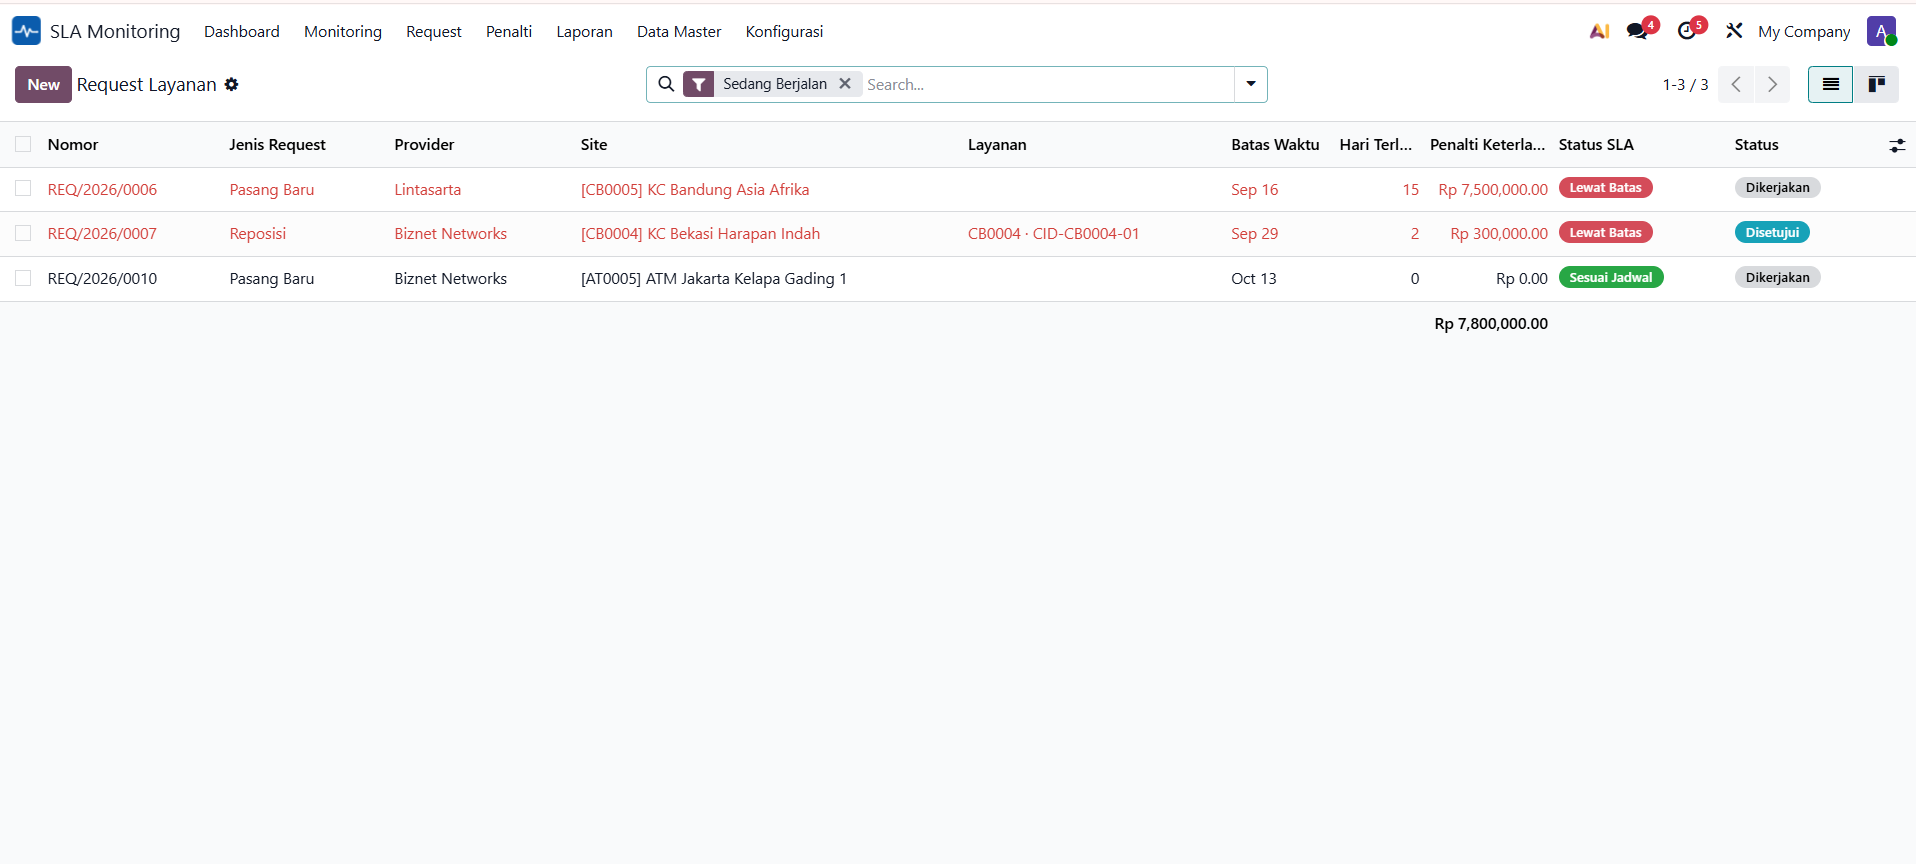Check the REQ/2026/0006 row checkbox
This screenshot has width=1916, height=864.
pos(23,188)
